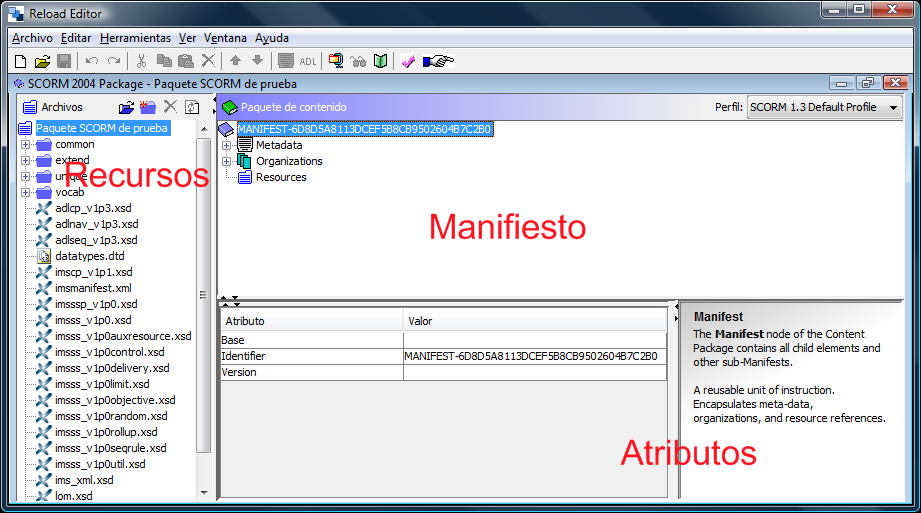Select the imsss_v1p0rollup.xsd file

(x=106, y=432)
